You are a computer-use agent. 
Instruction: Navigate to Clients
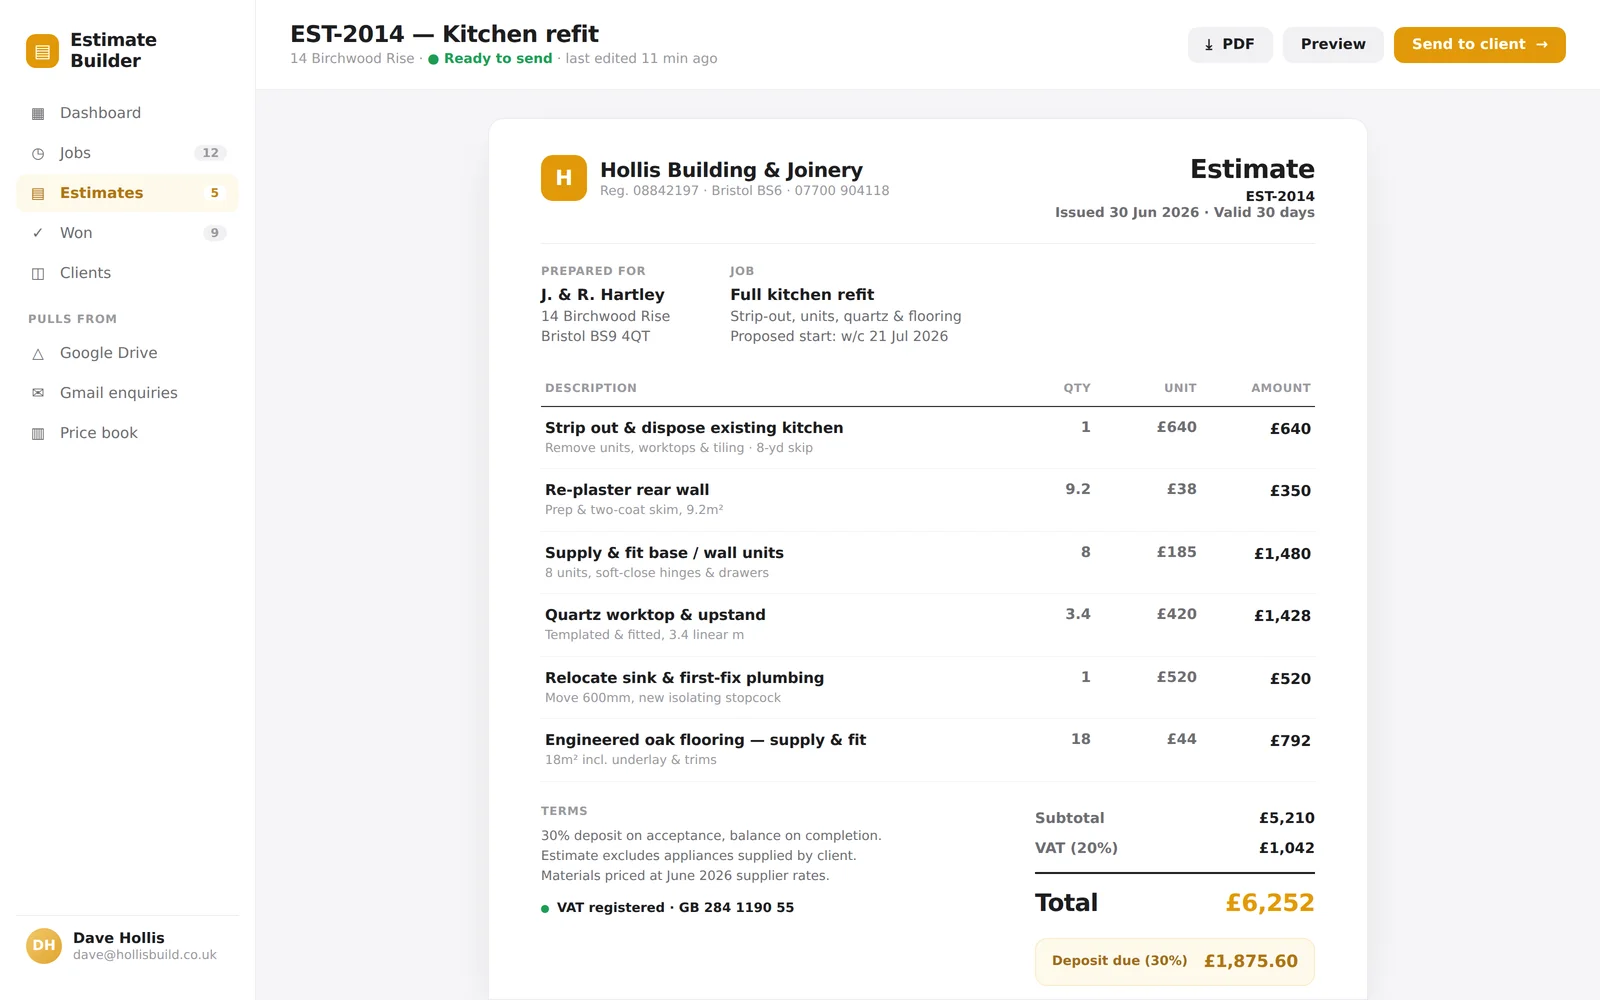127,273
